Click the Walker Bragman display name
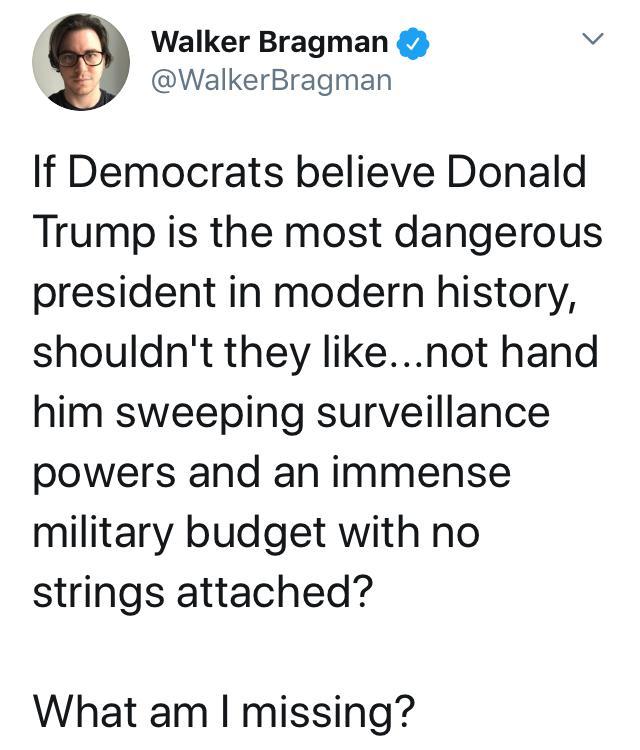The width and height of the screenshot is (640, 750). point(269,42)
